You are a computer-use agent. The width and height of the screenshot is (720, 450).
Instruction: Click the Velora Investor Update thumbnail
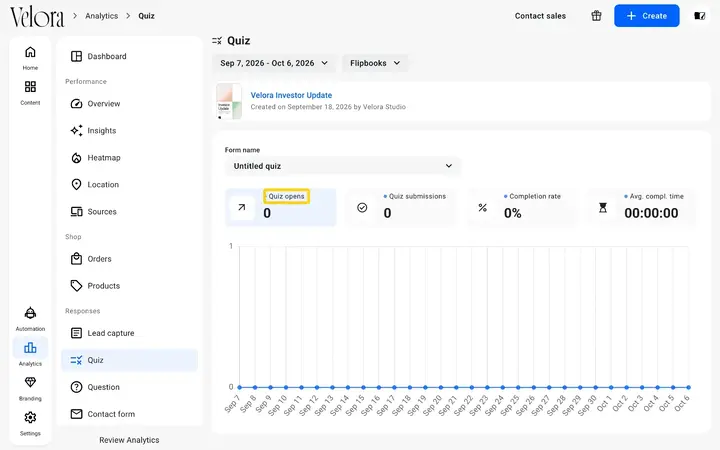pyautogui.click(x=229, y=101)
